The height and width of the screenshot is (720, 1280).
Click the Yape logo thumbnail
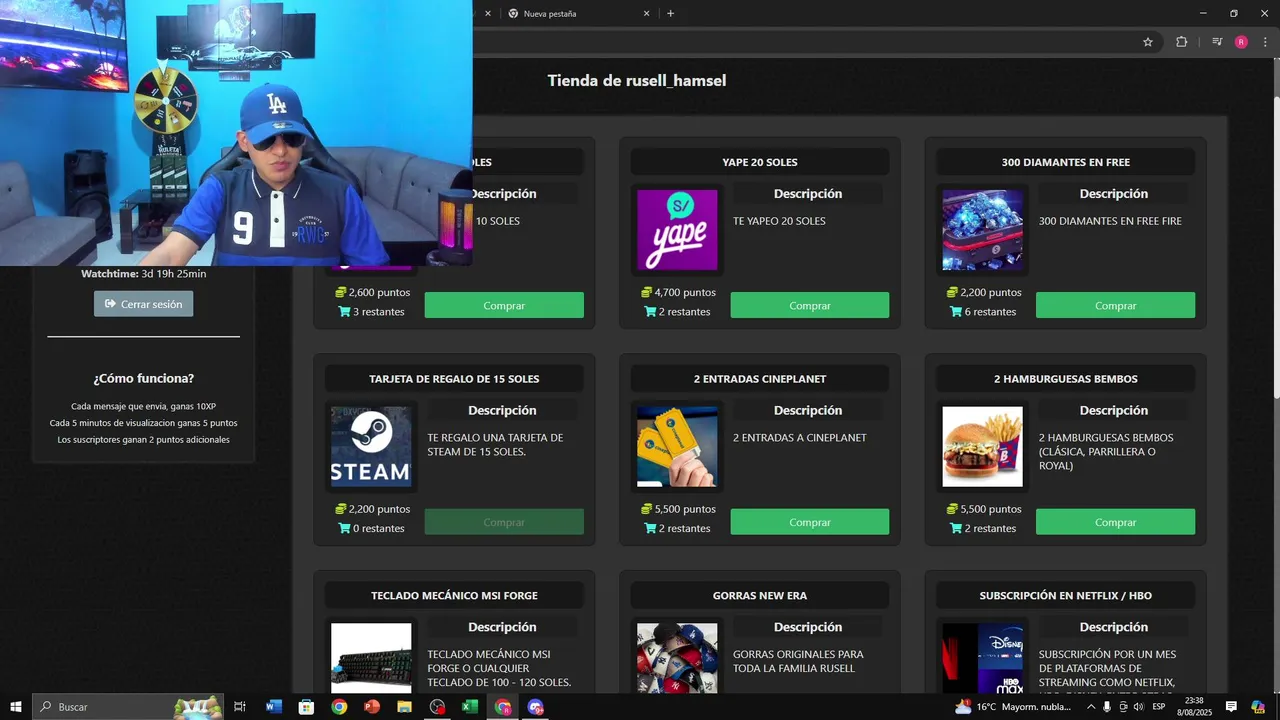(677, 230)
